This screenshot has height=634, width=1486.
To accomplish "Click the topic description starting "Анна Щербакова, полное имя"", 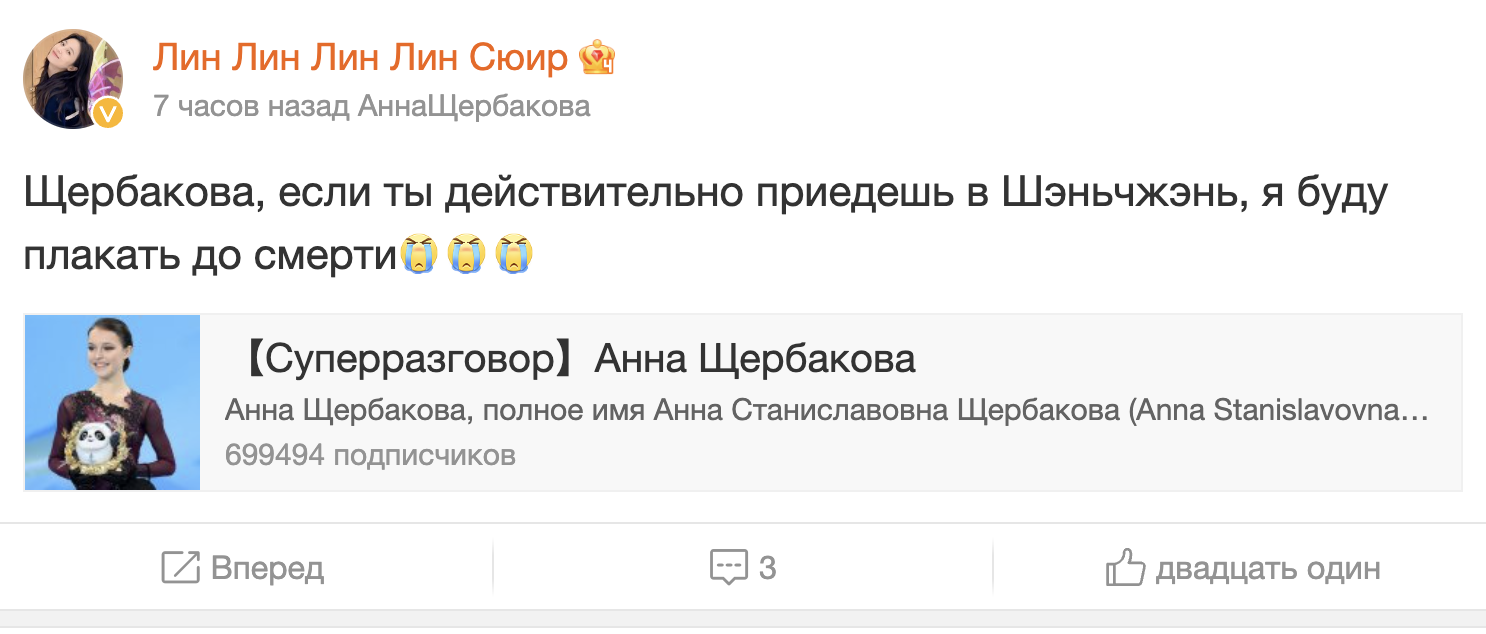I will [826, 410].
